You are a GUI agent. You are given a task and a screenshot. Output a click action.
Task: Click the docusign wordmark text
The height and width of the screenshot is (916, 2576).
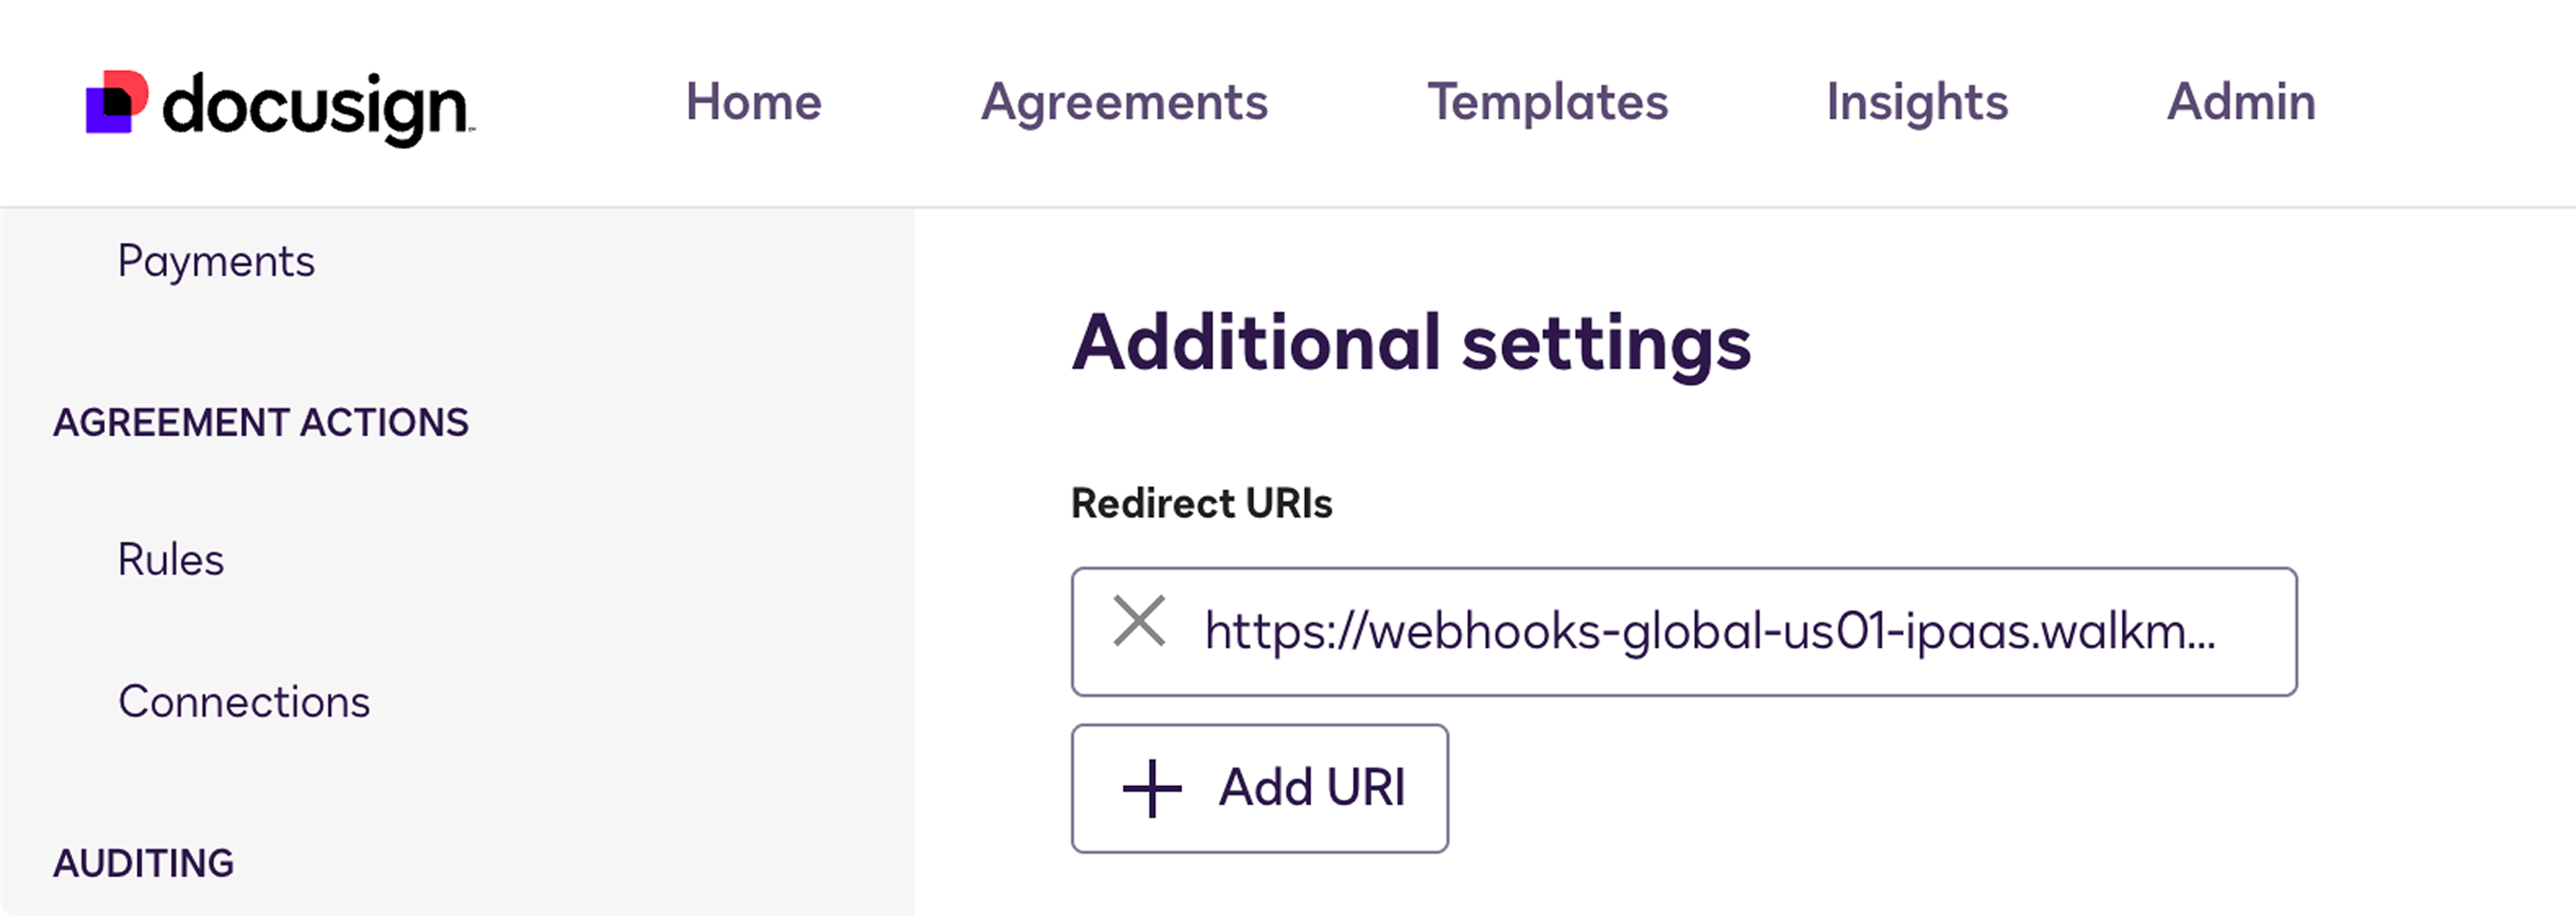pos(318,108)
